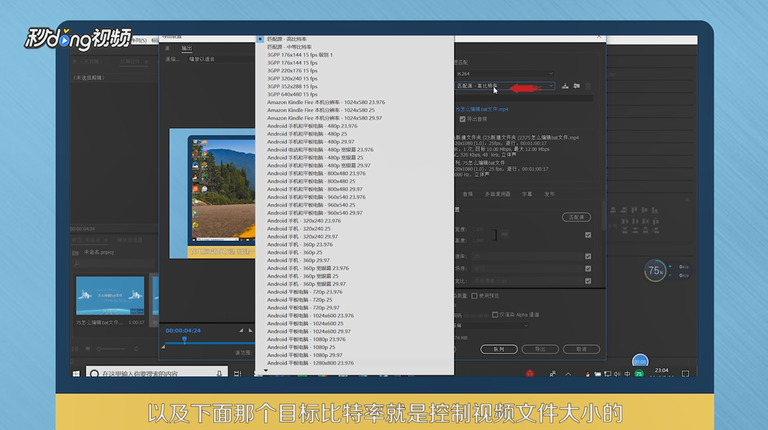Image resolution: width=768 pixels, height=430 pixels.
Task: Open the 多路复用器 tab
Action: point(498,194)
